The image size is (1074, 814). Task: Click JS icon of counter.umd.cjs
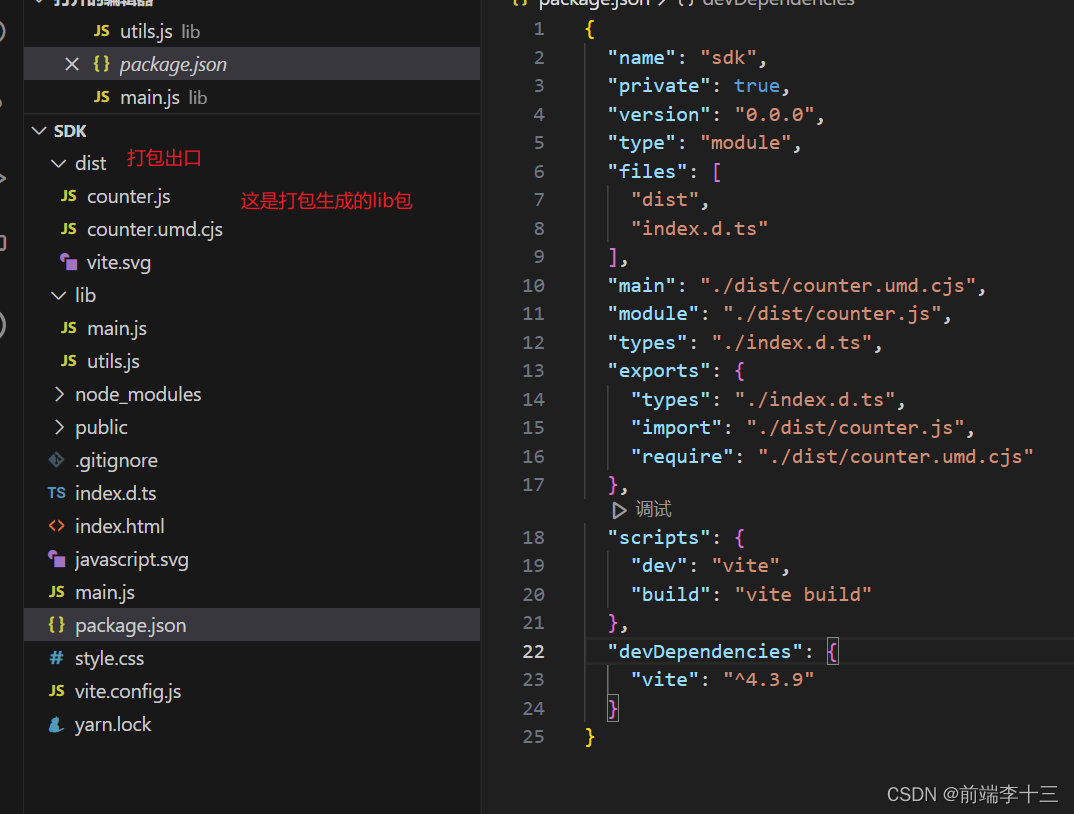(x=68, y=229)
